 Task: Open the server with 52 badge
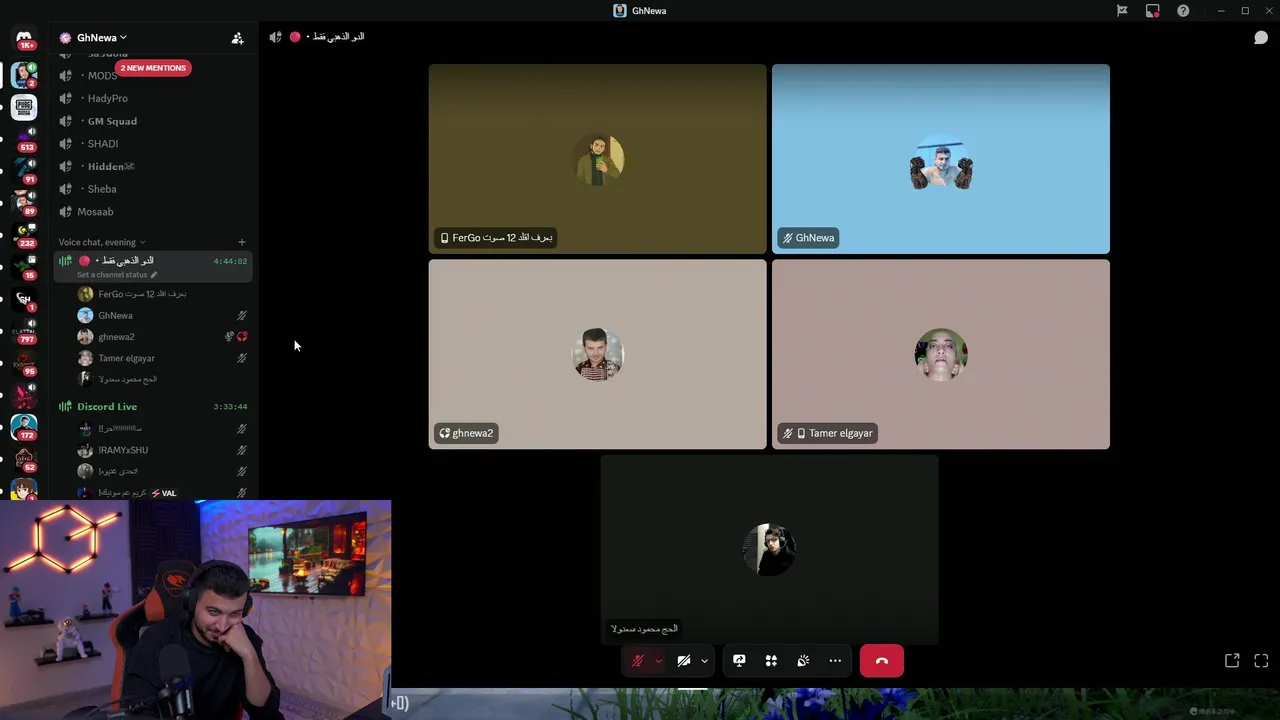click(24, 458)
